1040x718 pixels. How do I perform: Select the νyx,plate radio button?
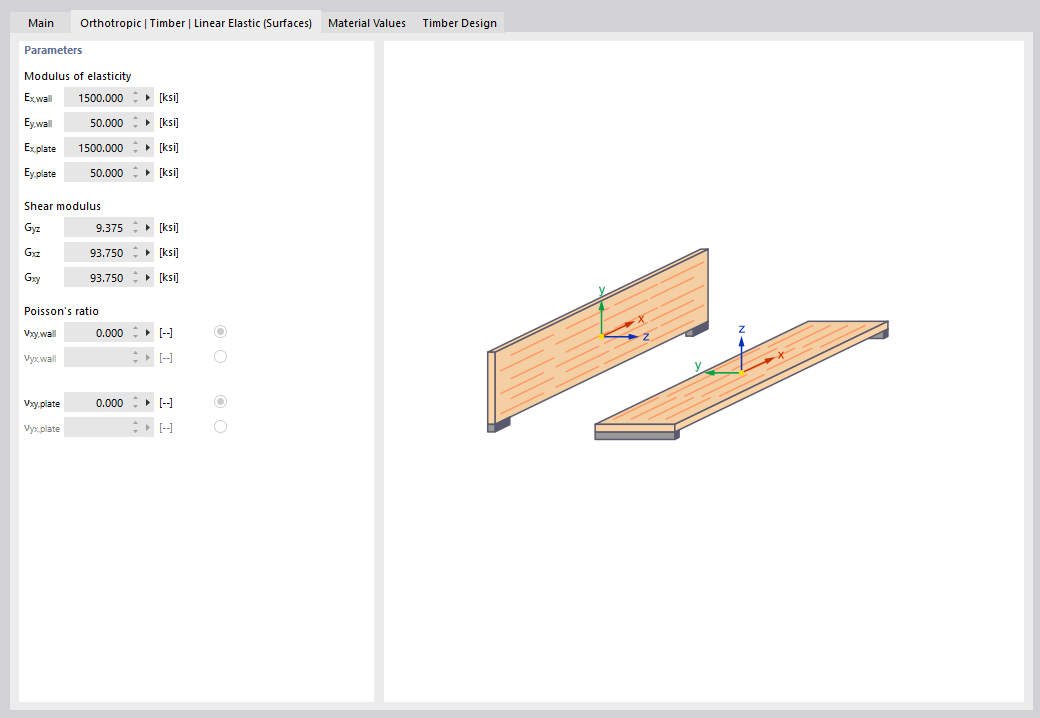[x=220, y=426]
